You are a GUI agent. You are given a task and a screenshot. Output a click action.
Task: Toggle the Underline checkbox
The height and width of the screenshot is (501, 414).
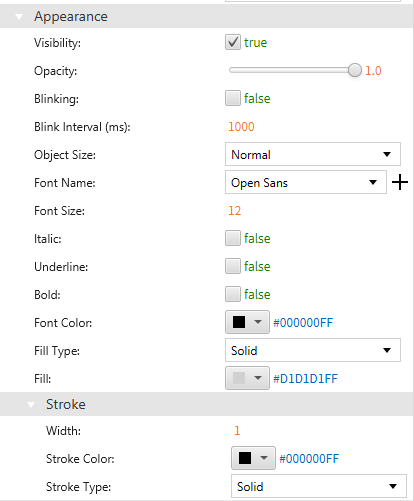tap(233, 266)
